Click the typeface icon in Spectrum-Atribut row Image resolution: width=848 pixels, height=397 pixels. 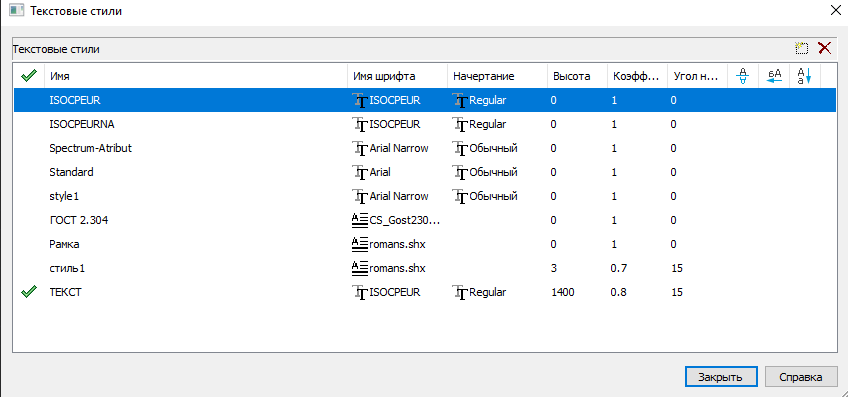[460, 148]
